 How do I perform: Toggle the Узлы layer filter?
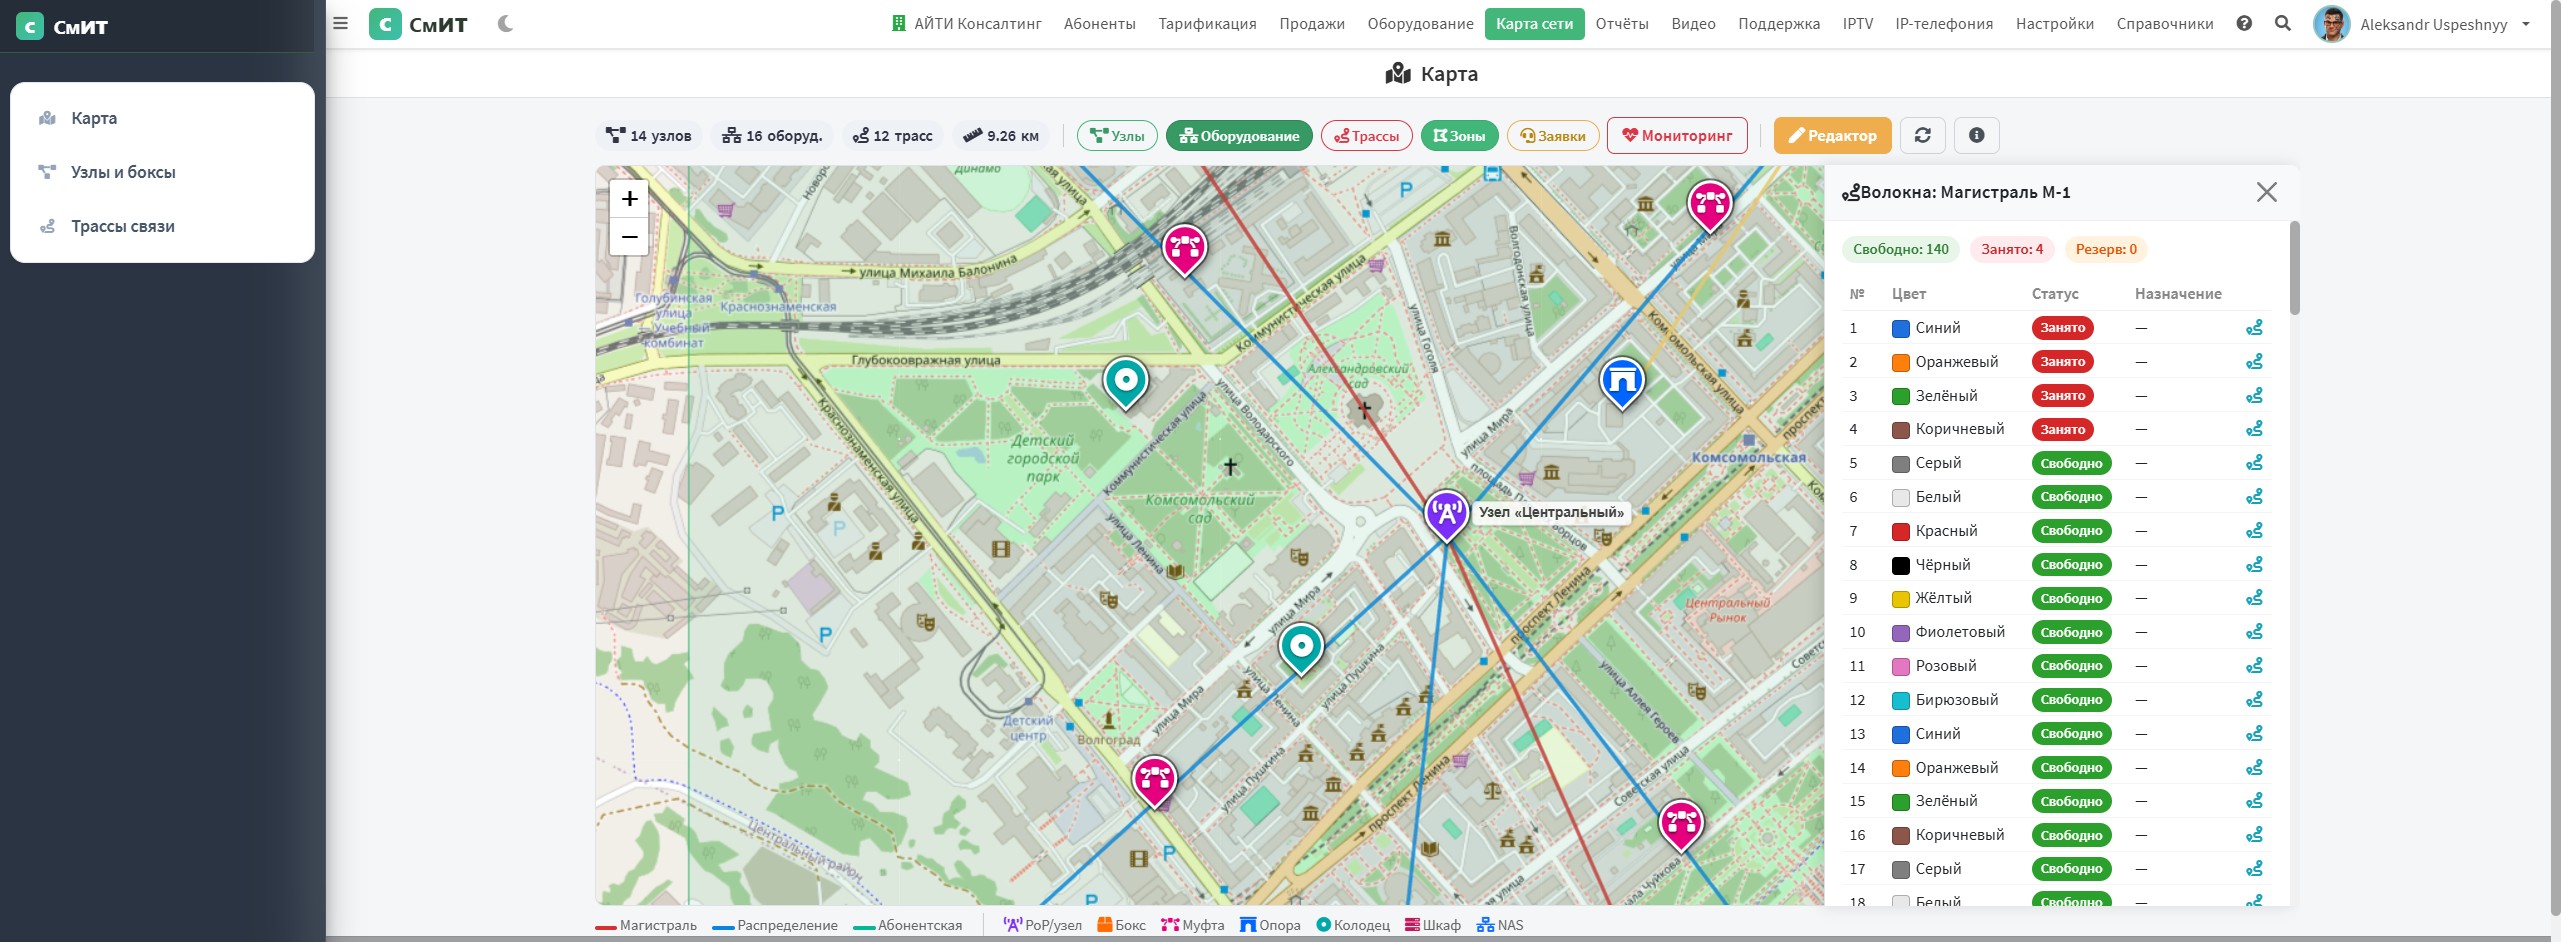pos(1117,136)
